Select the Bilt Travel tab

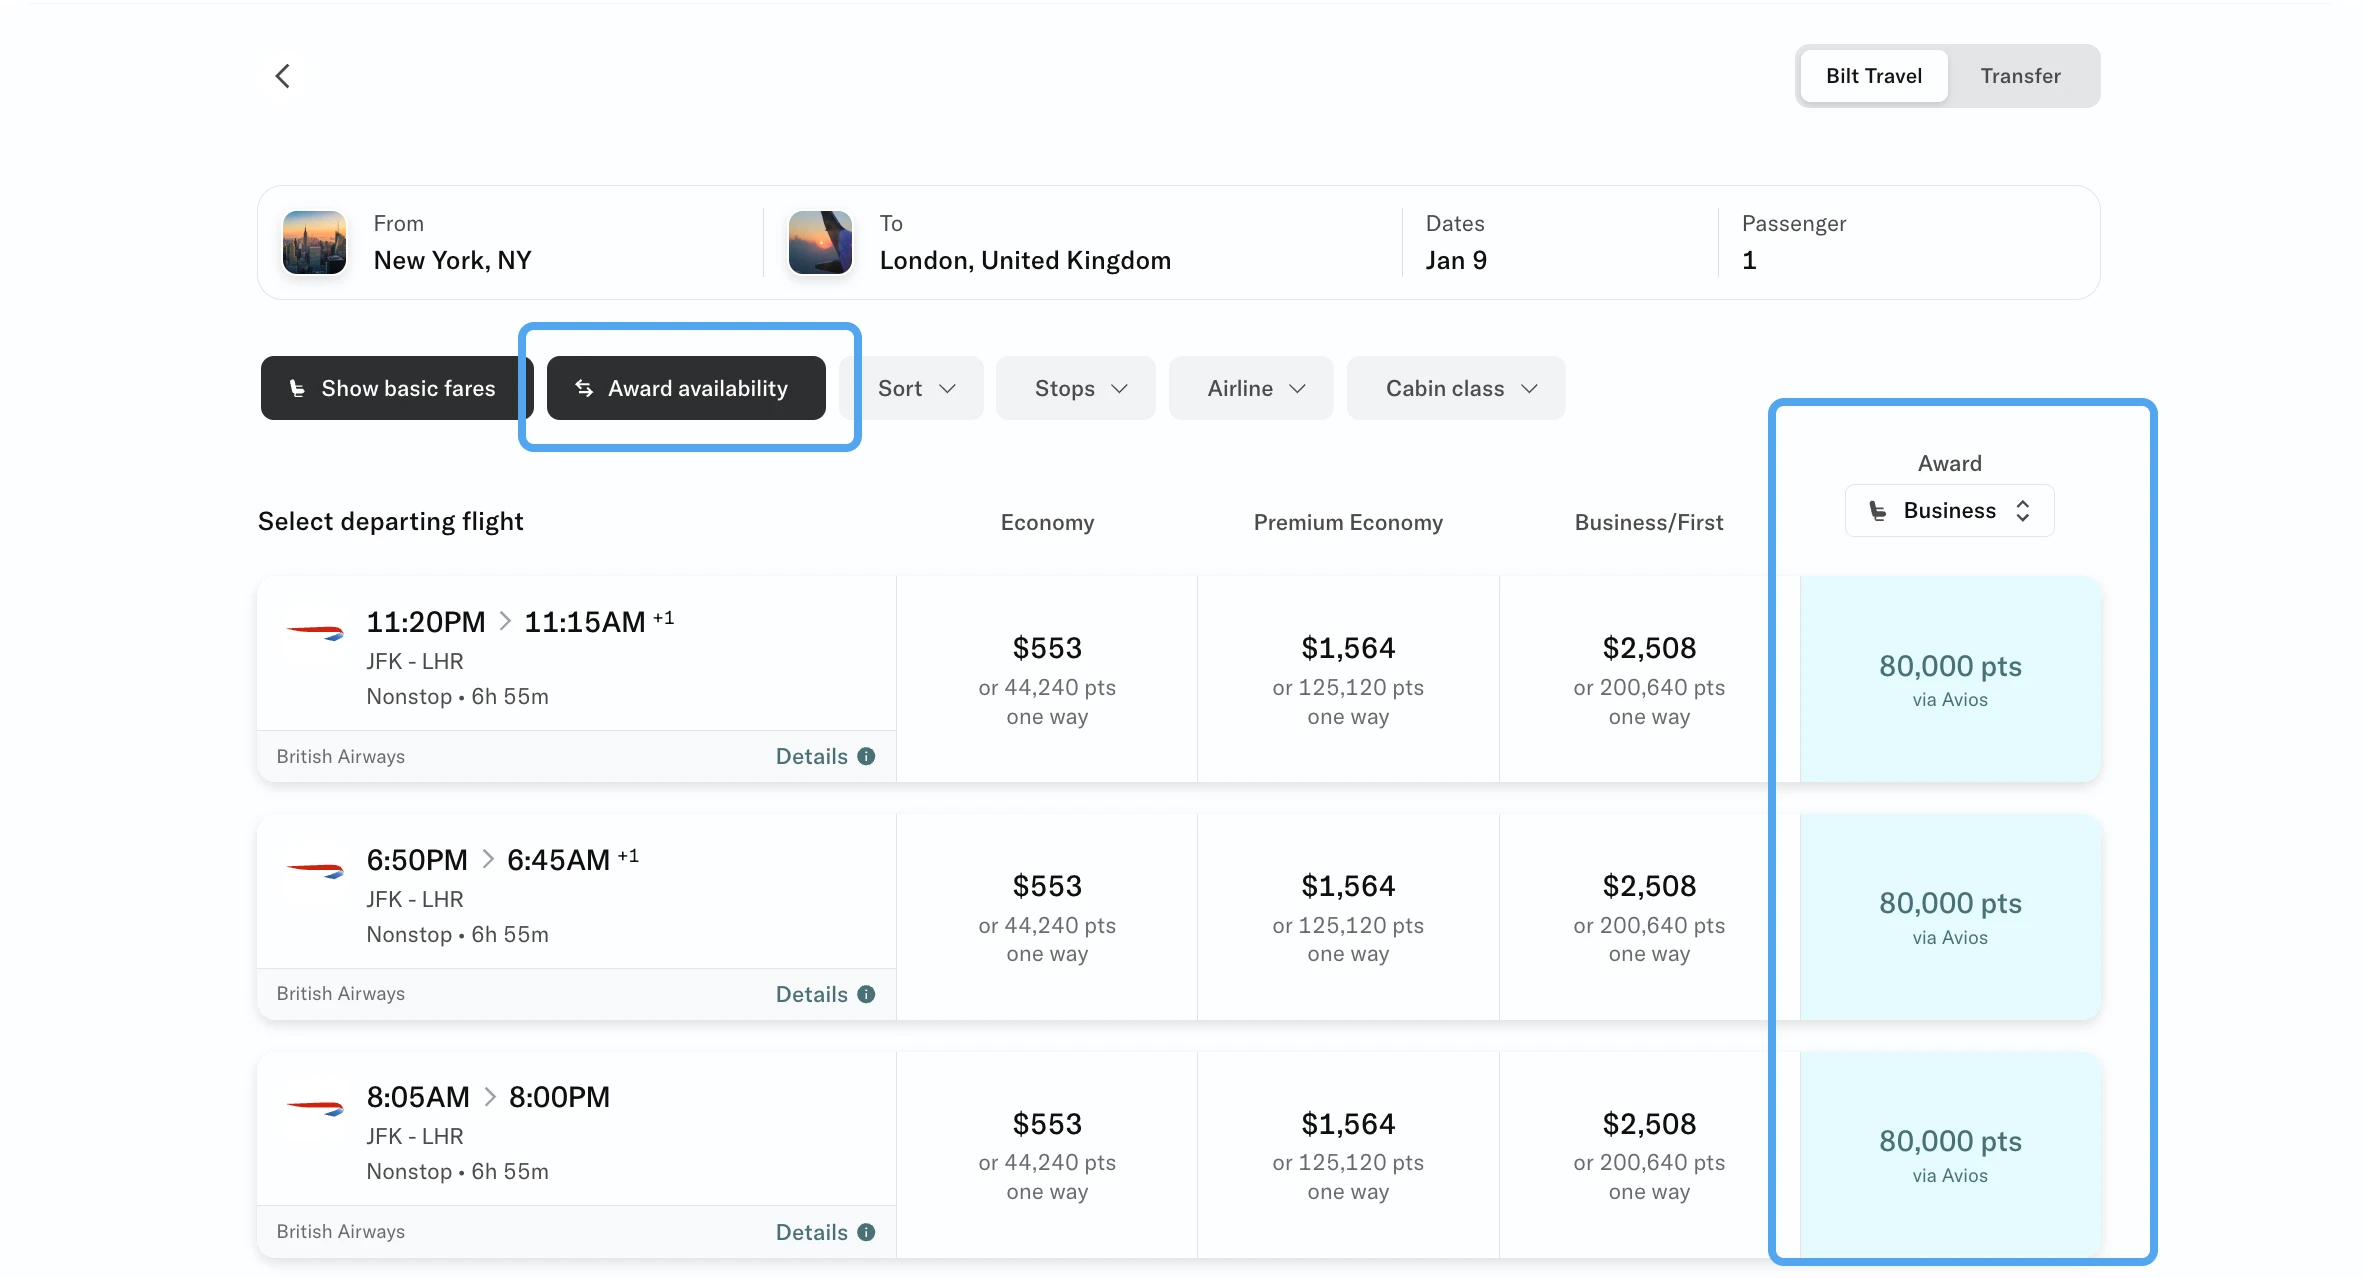1874,76
